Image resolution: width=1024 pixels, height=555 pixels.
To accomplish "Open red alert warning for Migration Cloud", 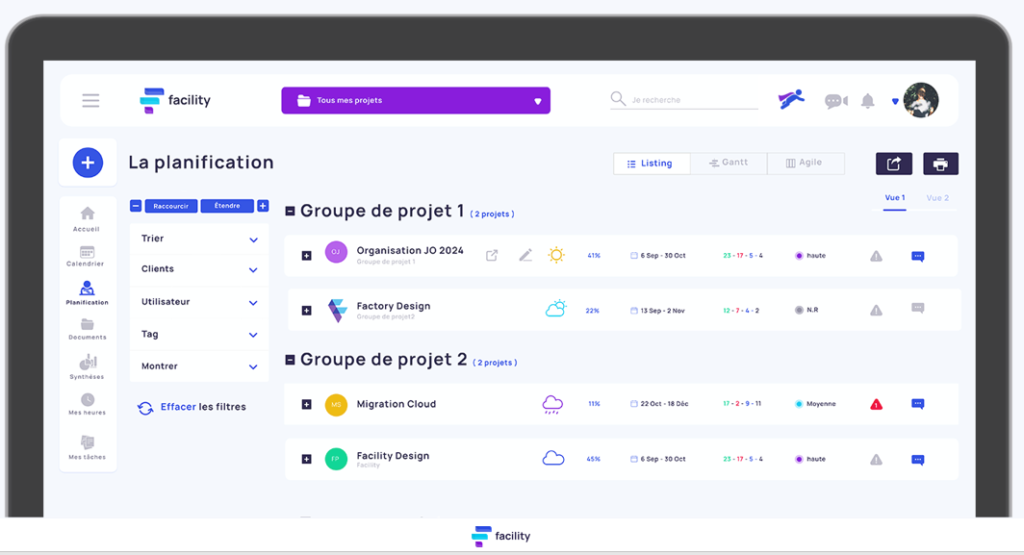I will 876,404.
